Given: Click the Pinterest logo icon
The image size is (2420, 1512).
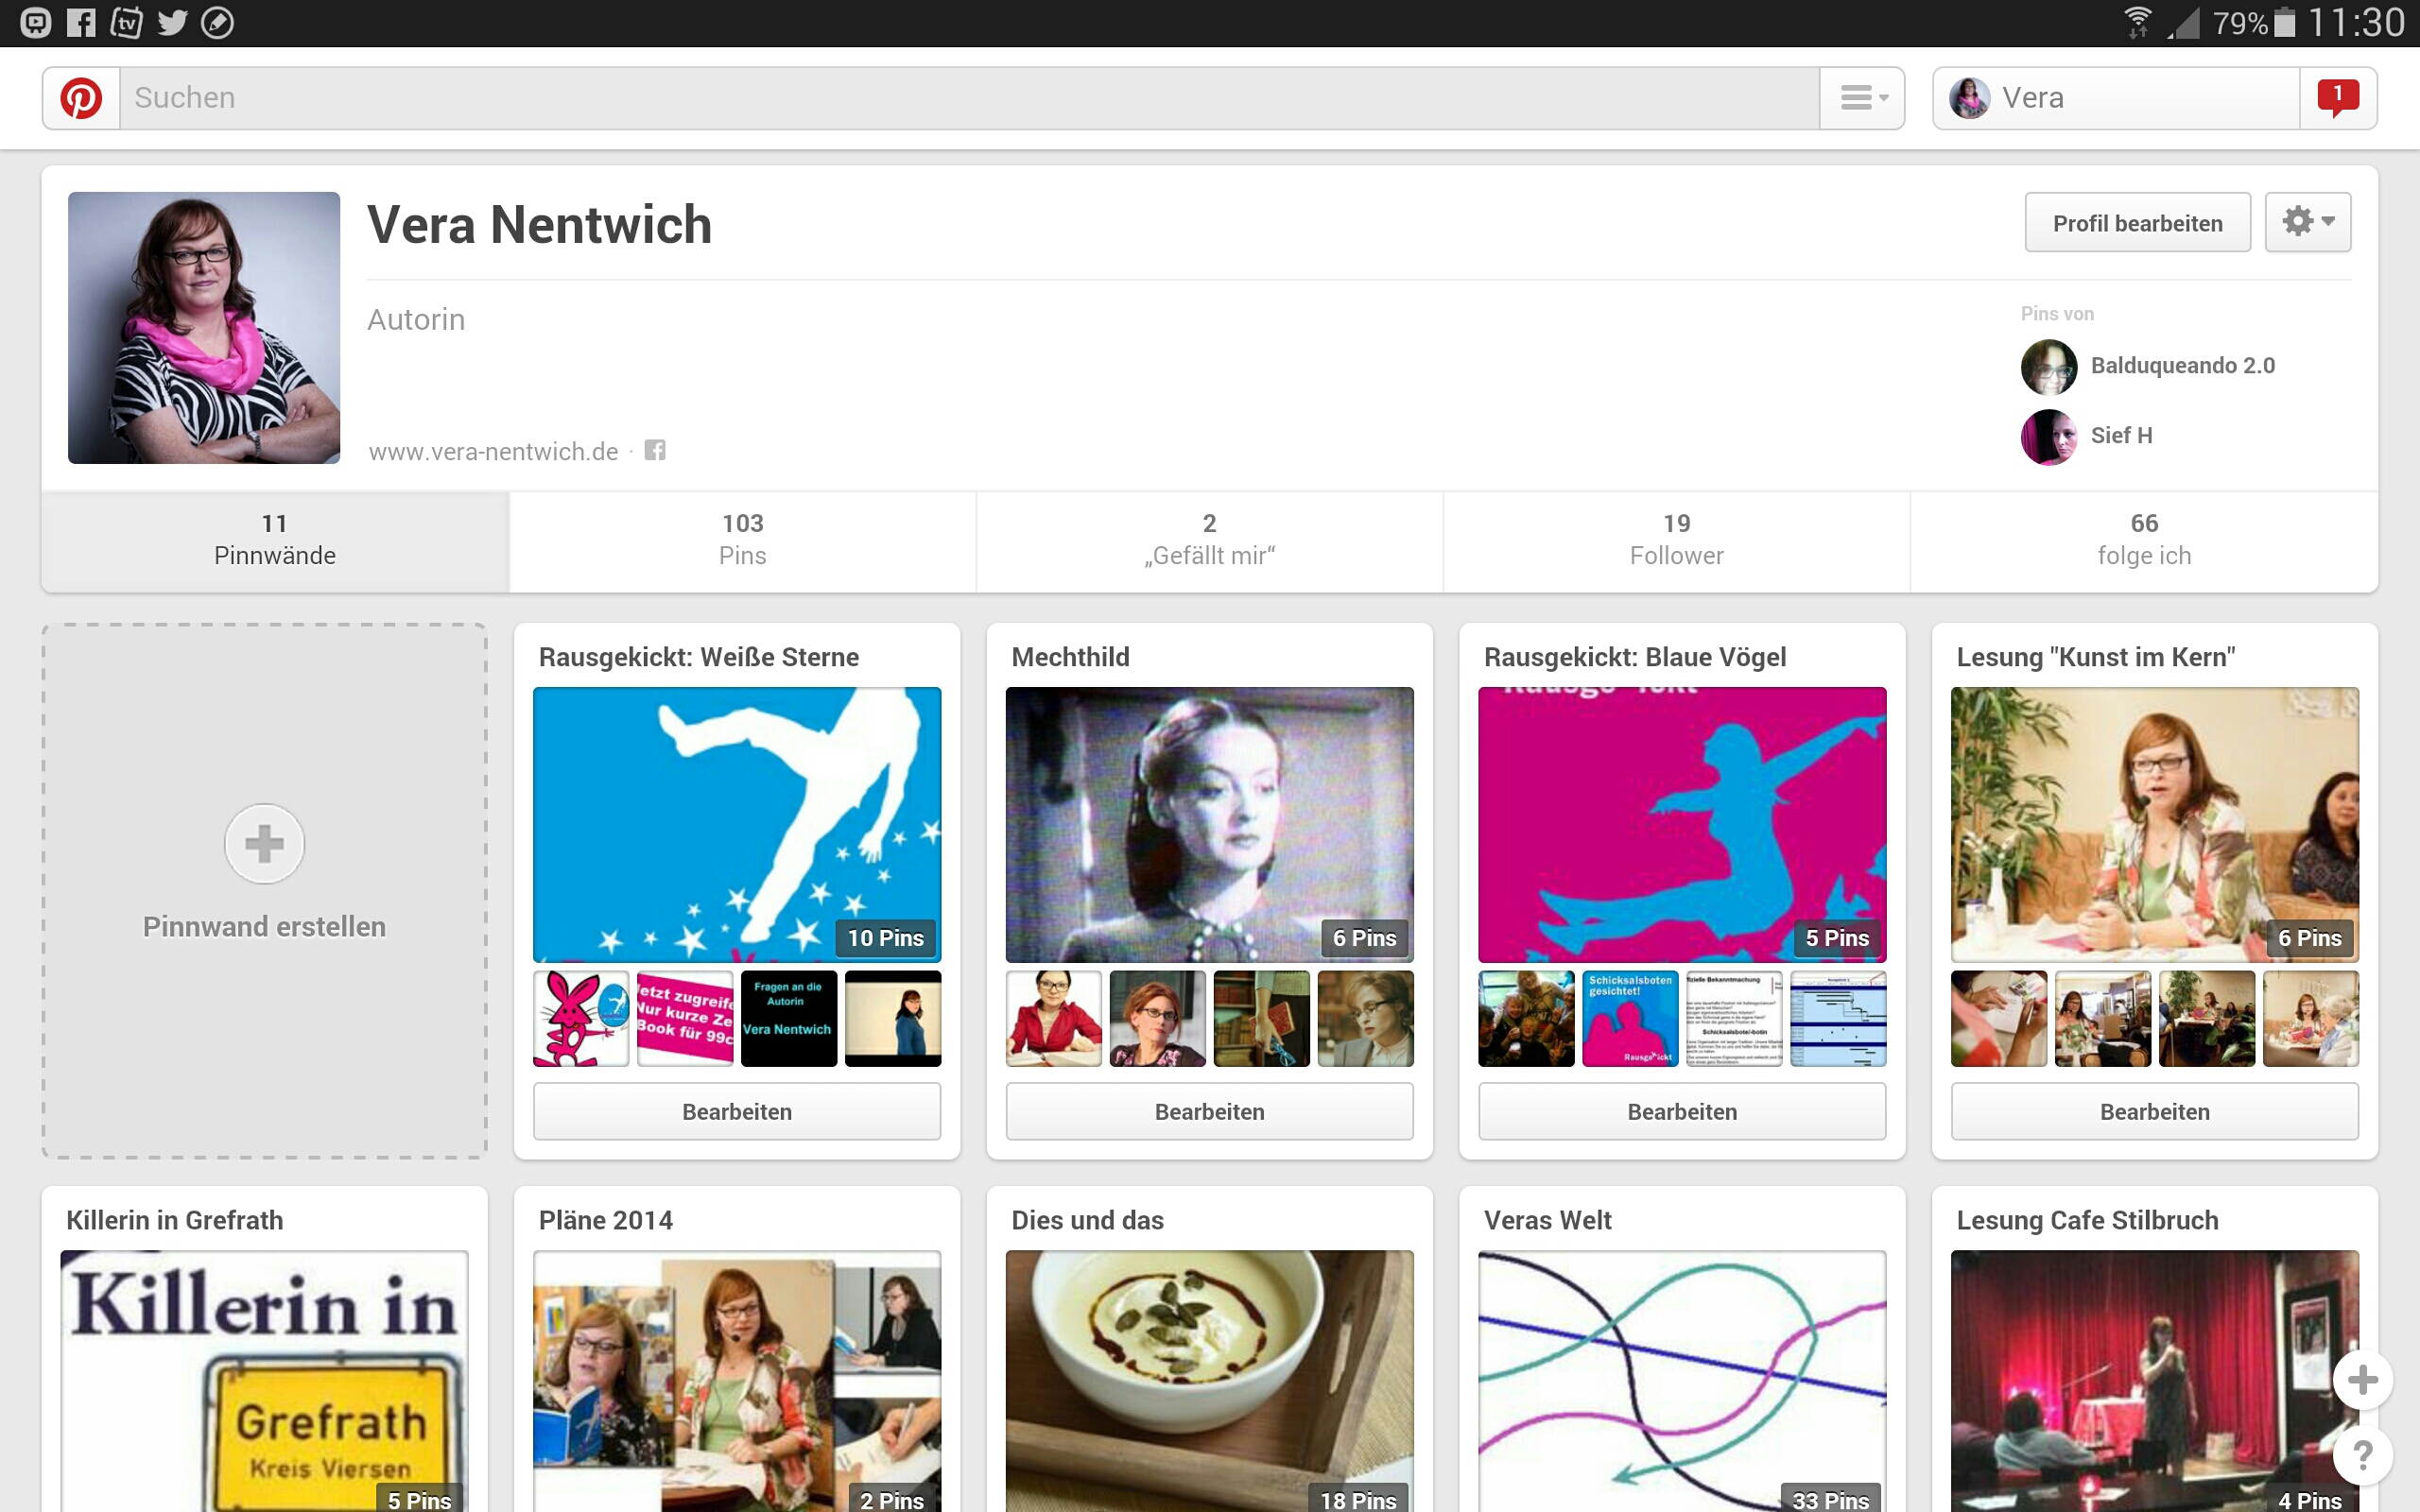Looking at the screenshot, I should (x=81, y=98).
